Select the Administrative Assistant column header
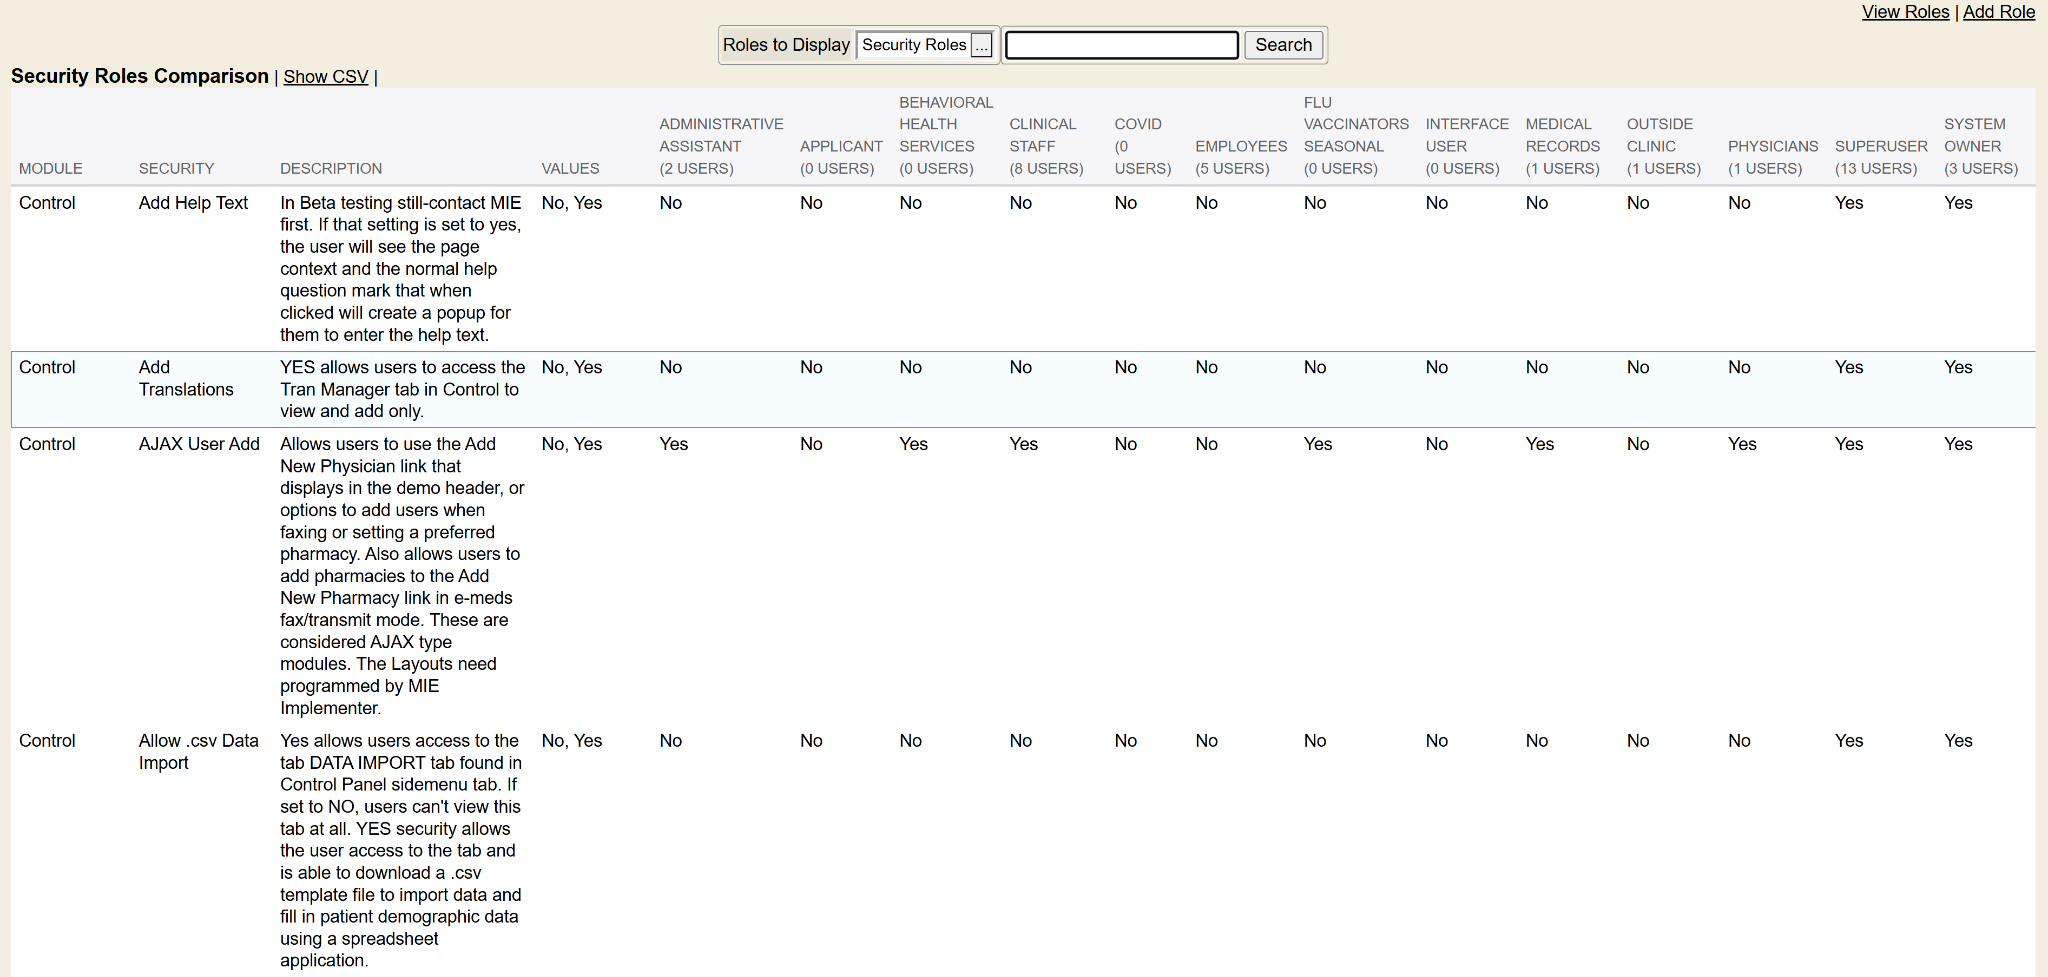Screen dimensions: 2048x977 720,146
